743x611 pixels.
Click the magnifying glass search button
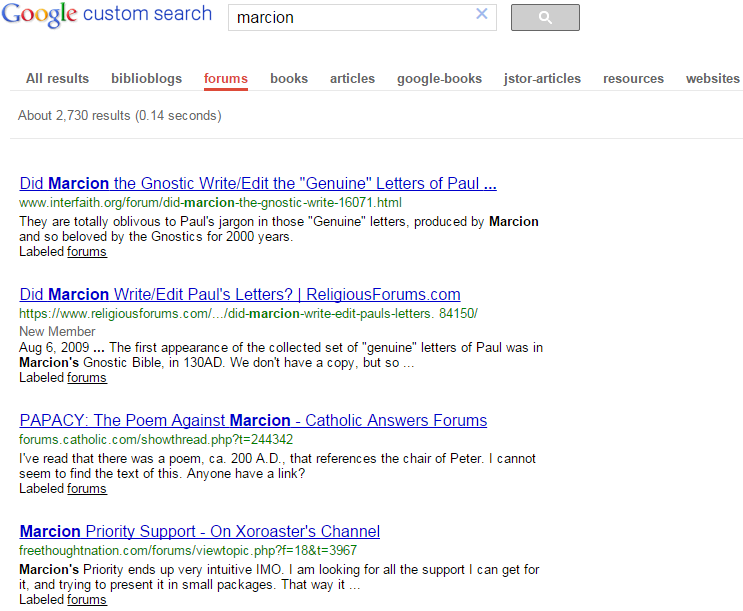545,18
